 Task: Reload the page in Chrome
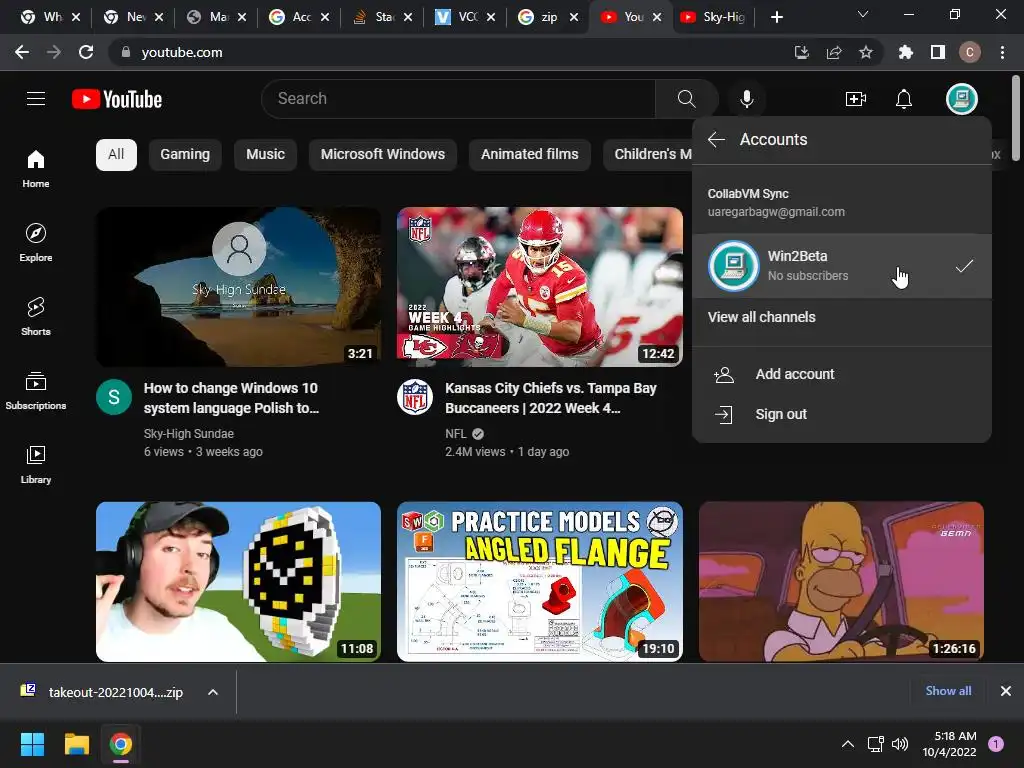point(86,52)
